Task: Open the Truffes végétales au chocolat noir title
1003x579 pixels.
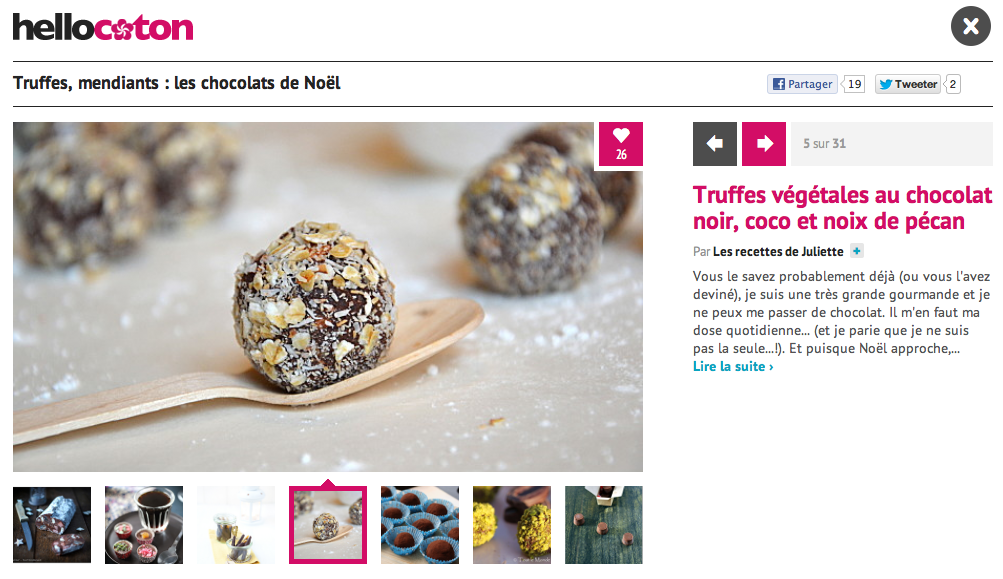Action: [842, 208]
